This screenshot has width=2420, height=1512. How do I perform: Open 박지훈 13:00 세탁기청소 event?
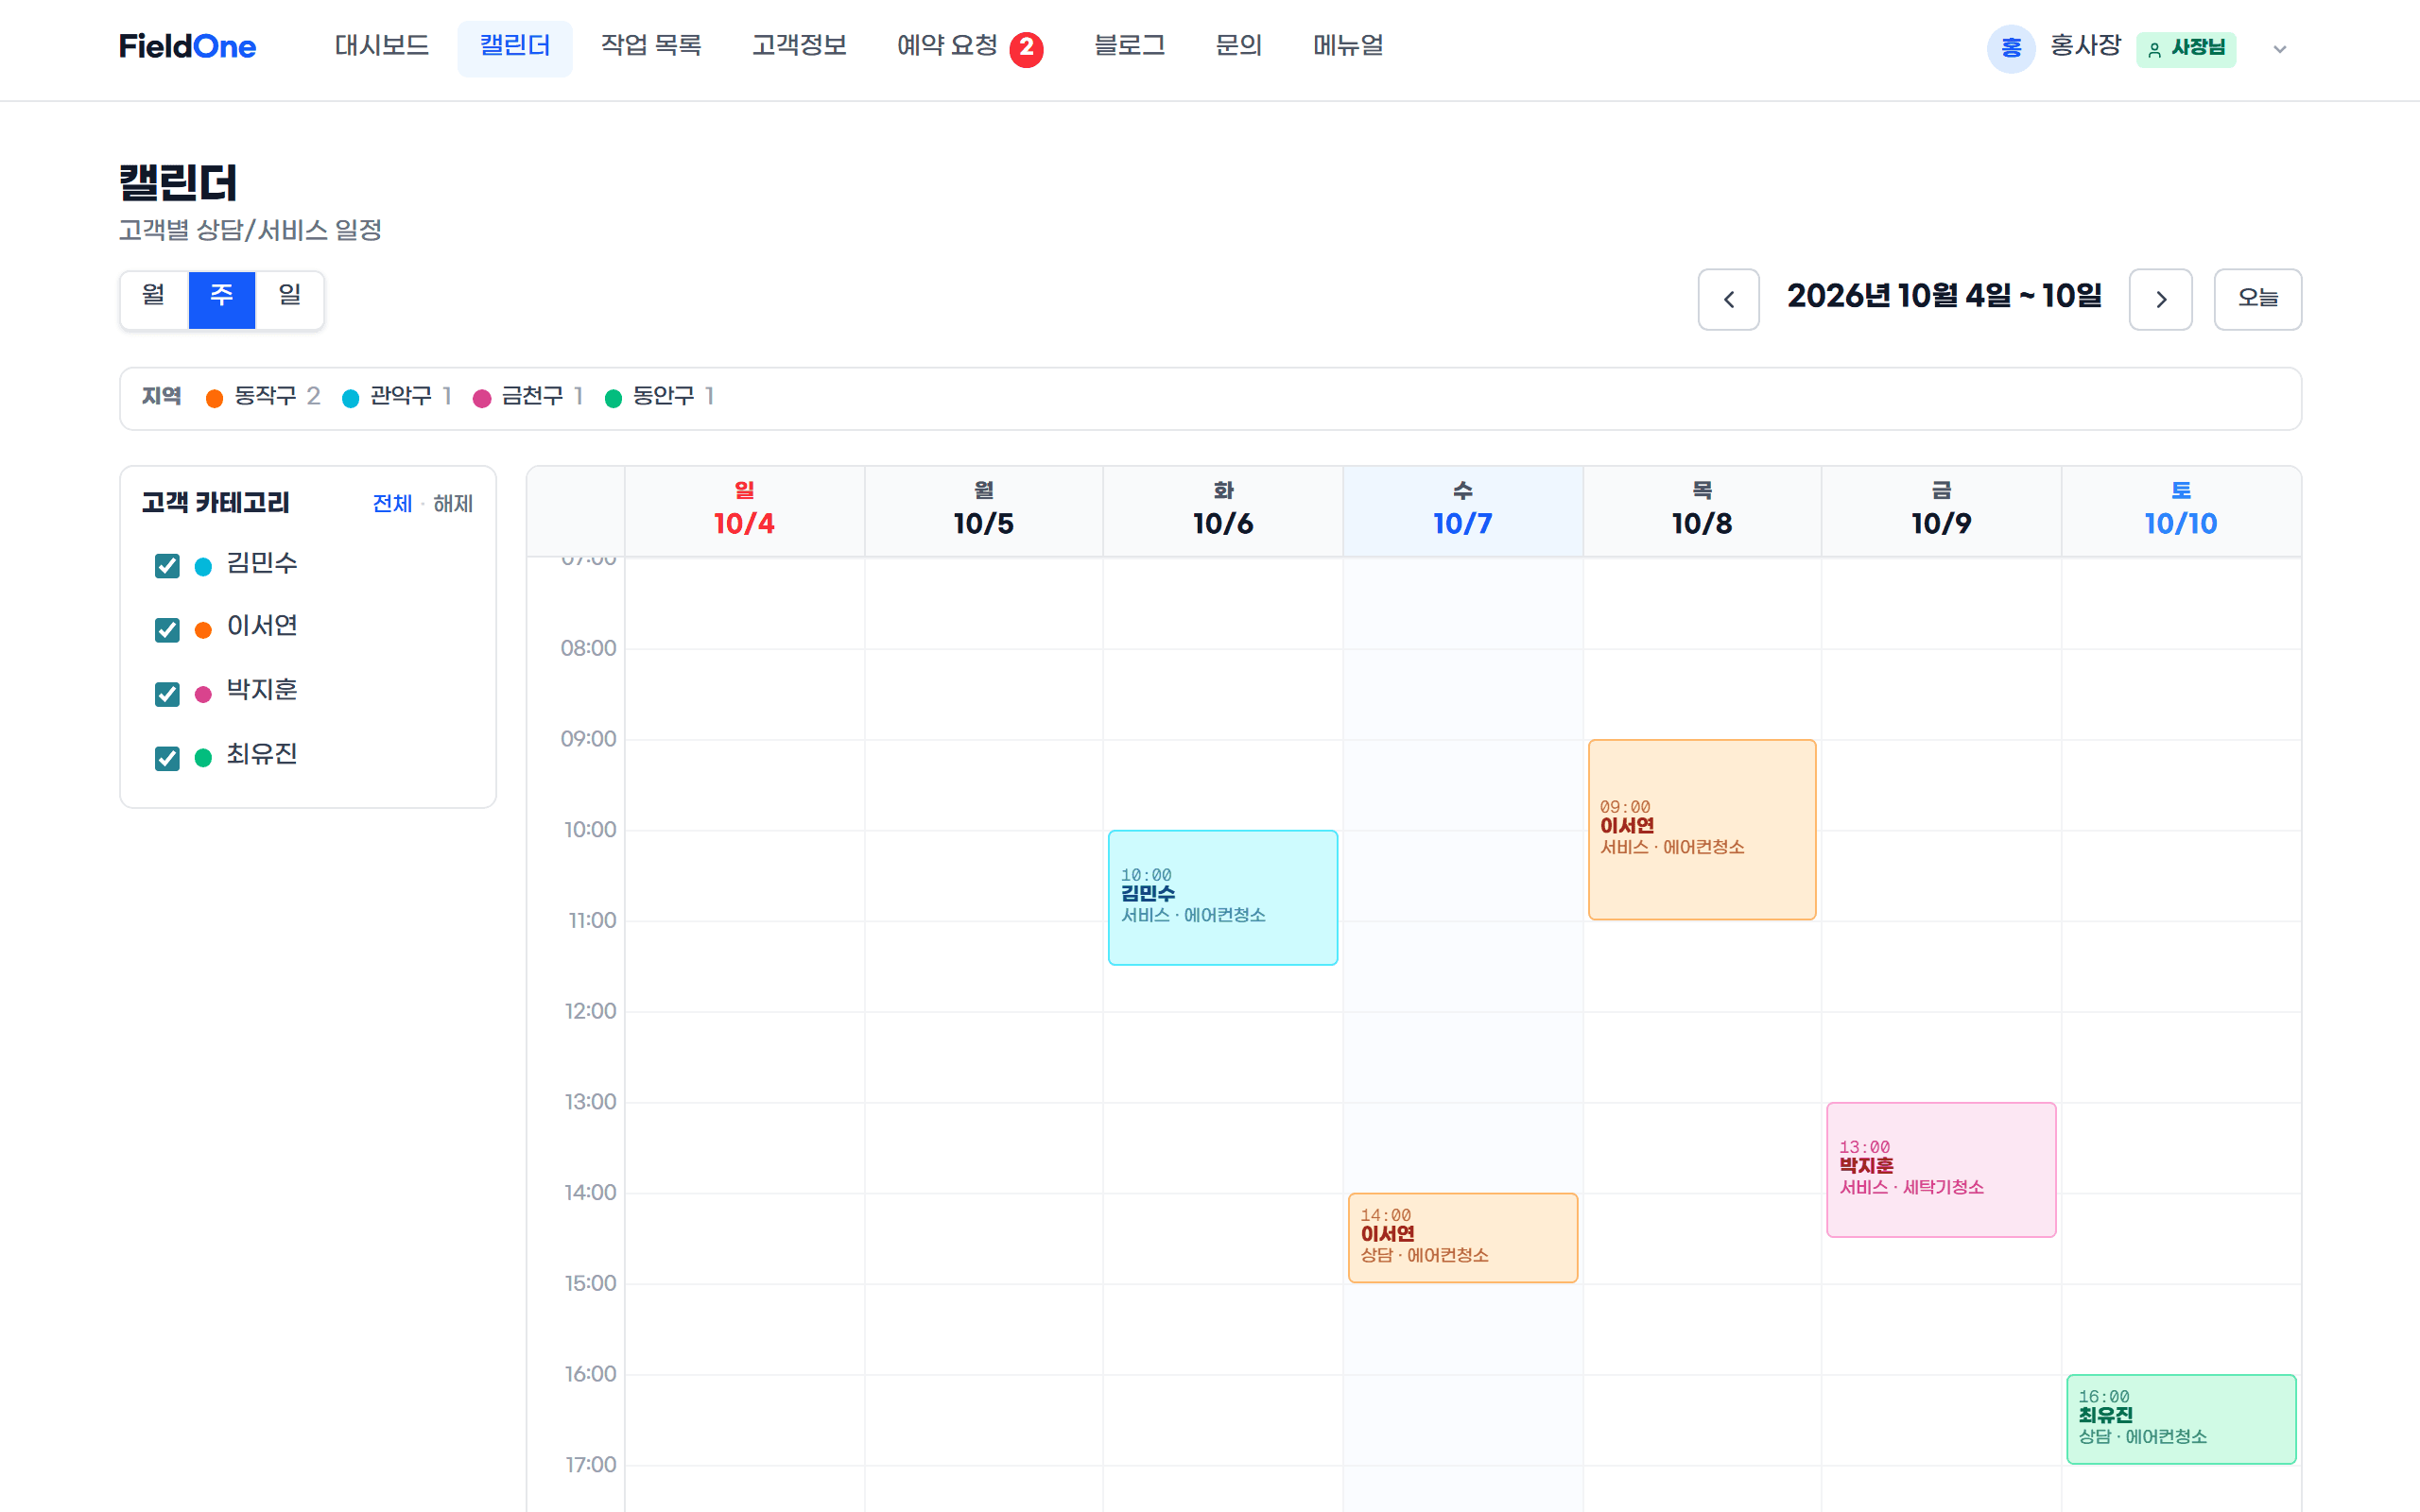coord(1940,1169)
